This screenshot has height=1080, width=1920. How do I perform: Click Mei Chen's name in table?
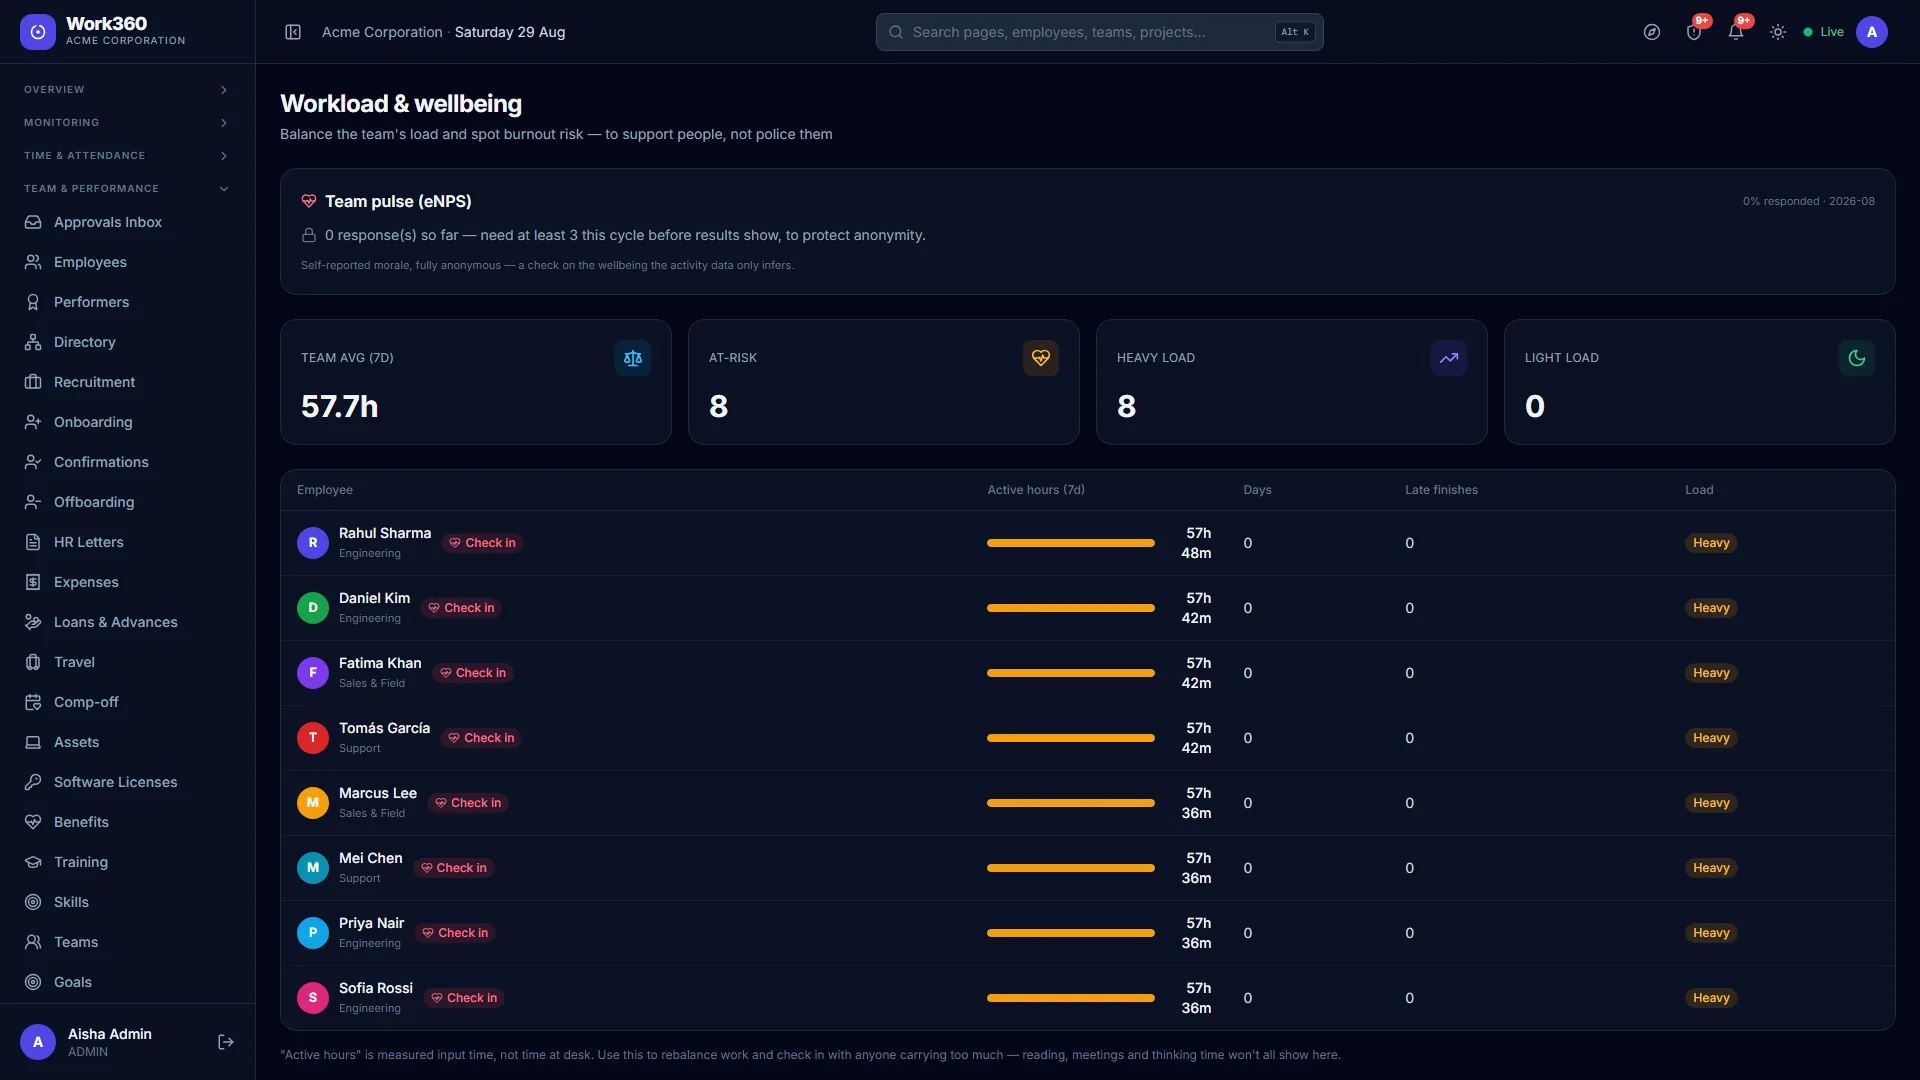point(370,858)
